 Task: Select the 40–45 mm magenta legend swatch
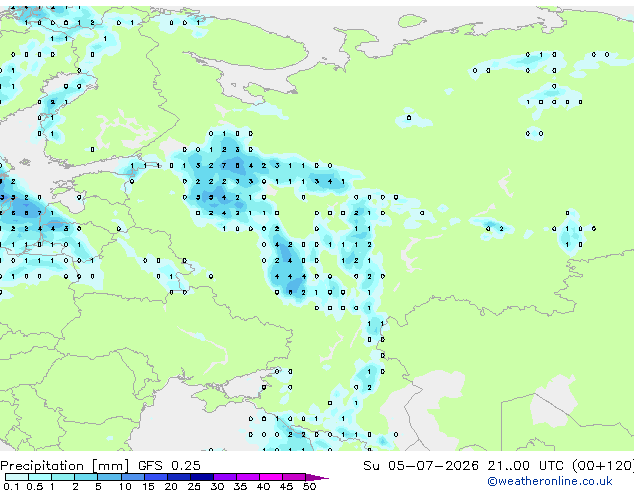(x=271, y=477)
